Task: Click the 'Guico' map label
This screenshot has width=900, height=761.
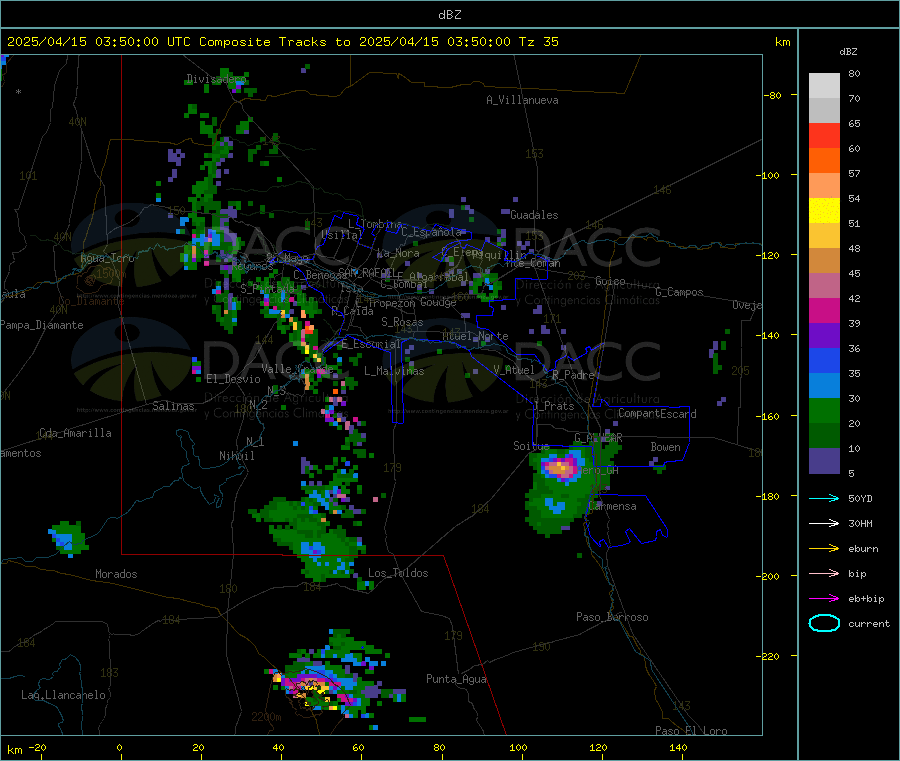Action: pyautogui.click(x=610, y=281)
